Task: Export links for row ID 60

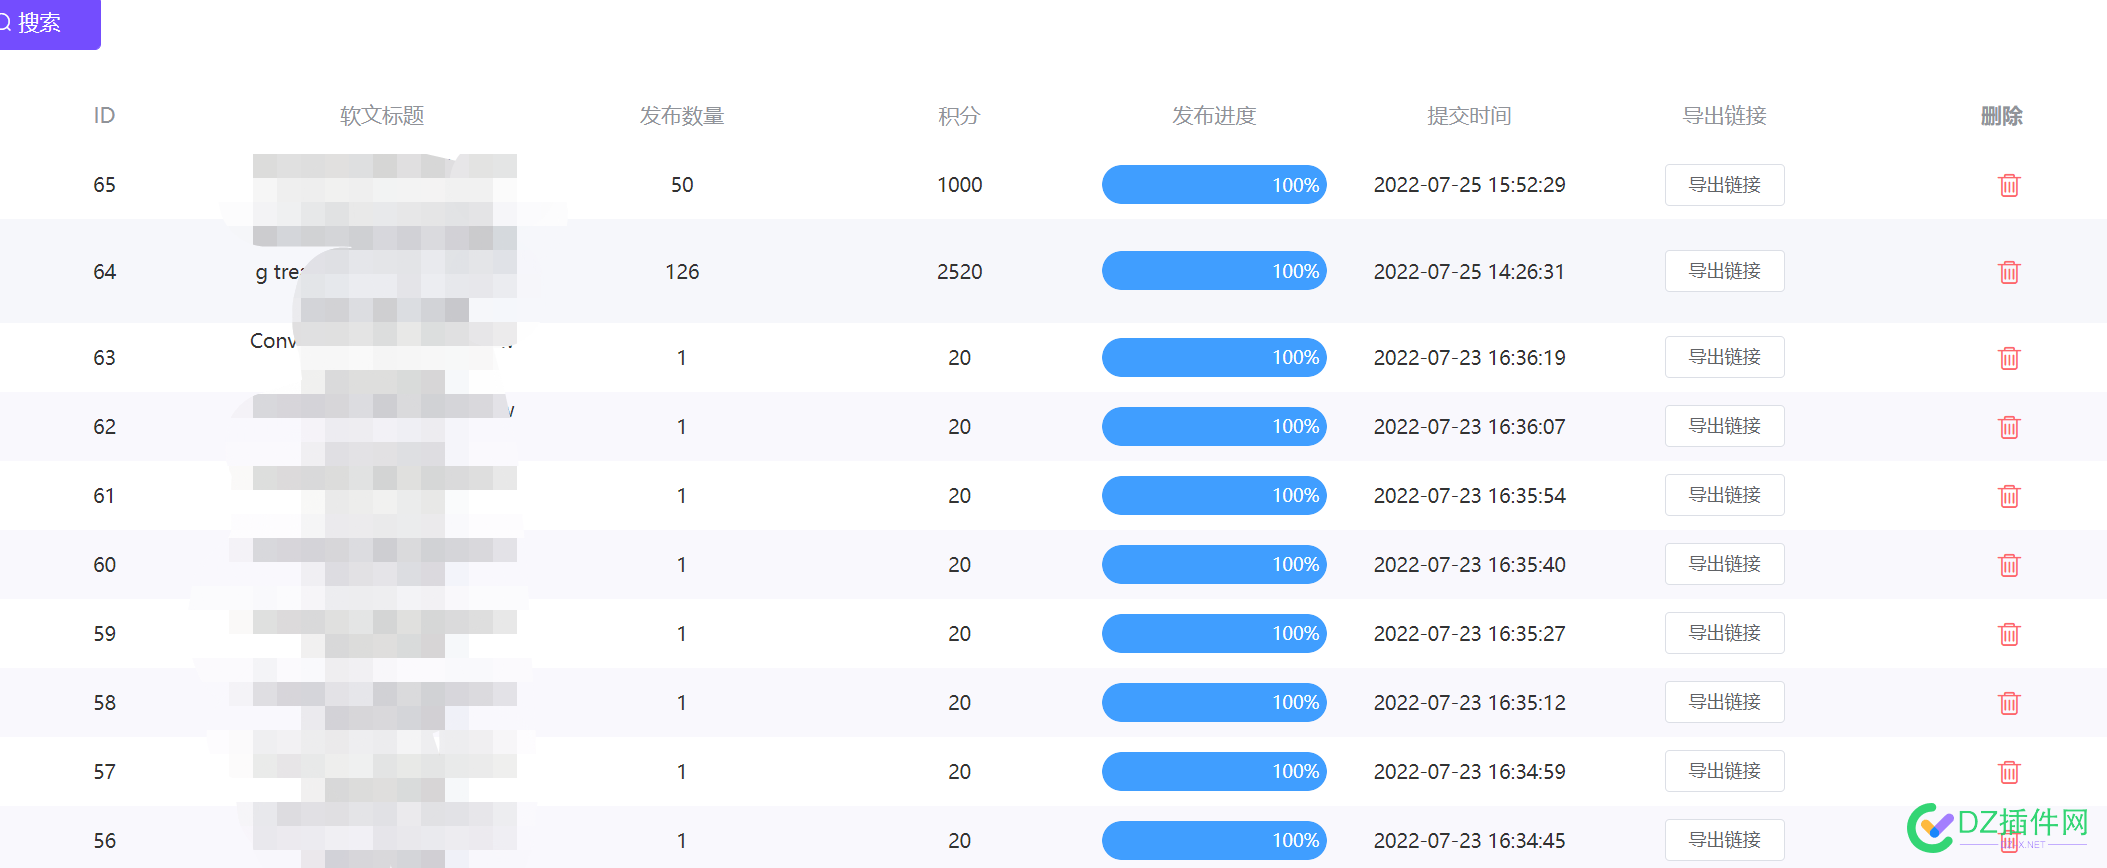Action: pos(1724,564)
